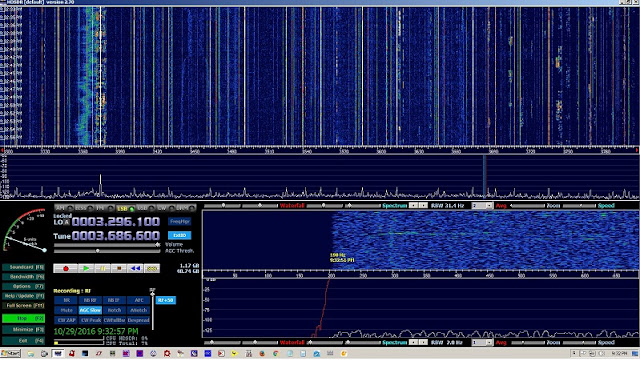Toggle the CW Peak filter
Screen dimensions: 640x365
(90, 320)
